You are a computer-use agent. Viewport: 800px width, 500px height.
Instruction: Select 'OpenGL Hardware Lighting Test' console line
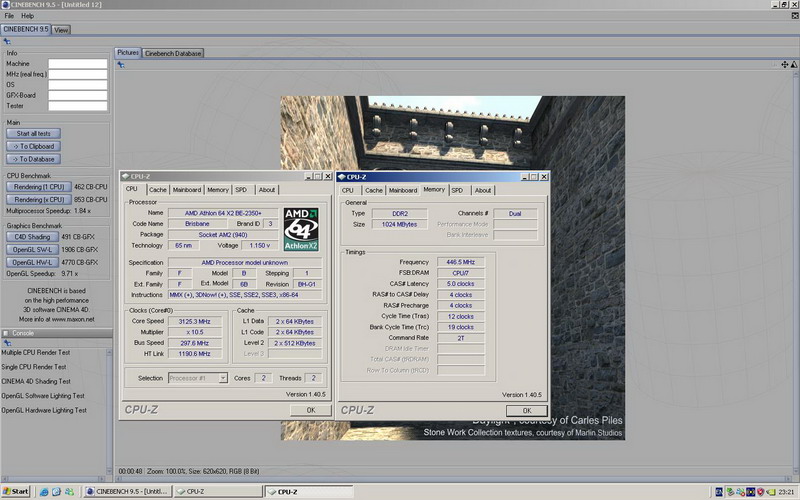(44, 410)
